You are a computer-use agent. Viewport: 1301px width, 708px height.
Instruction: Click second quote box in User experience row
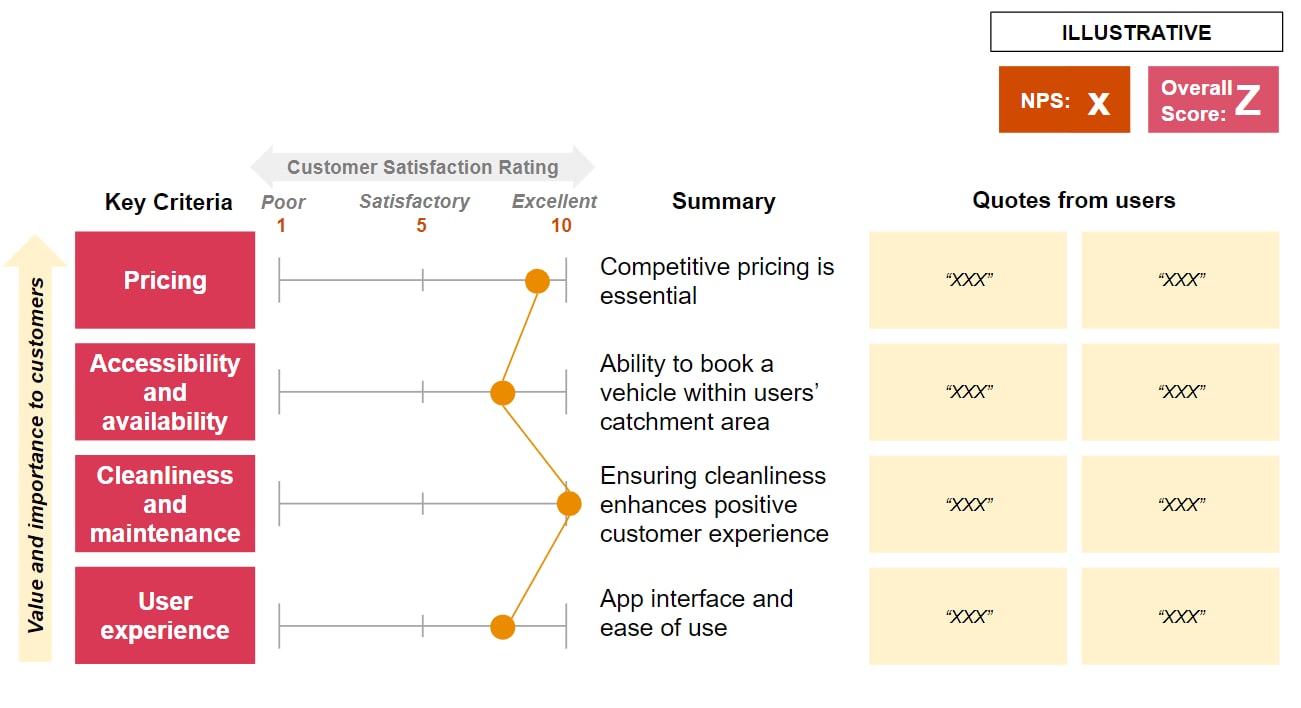point(1180,616)
